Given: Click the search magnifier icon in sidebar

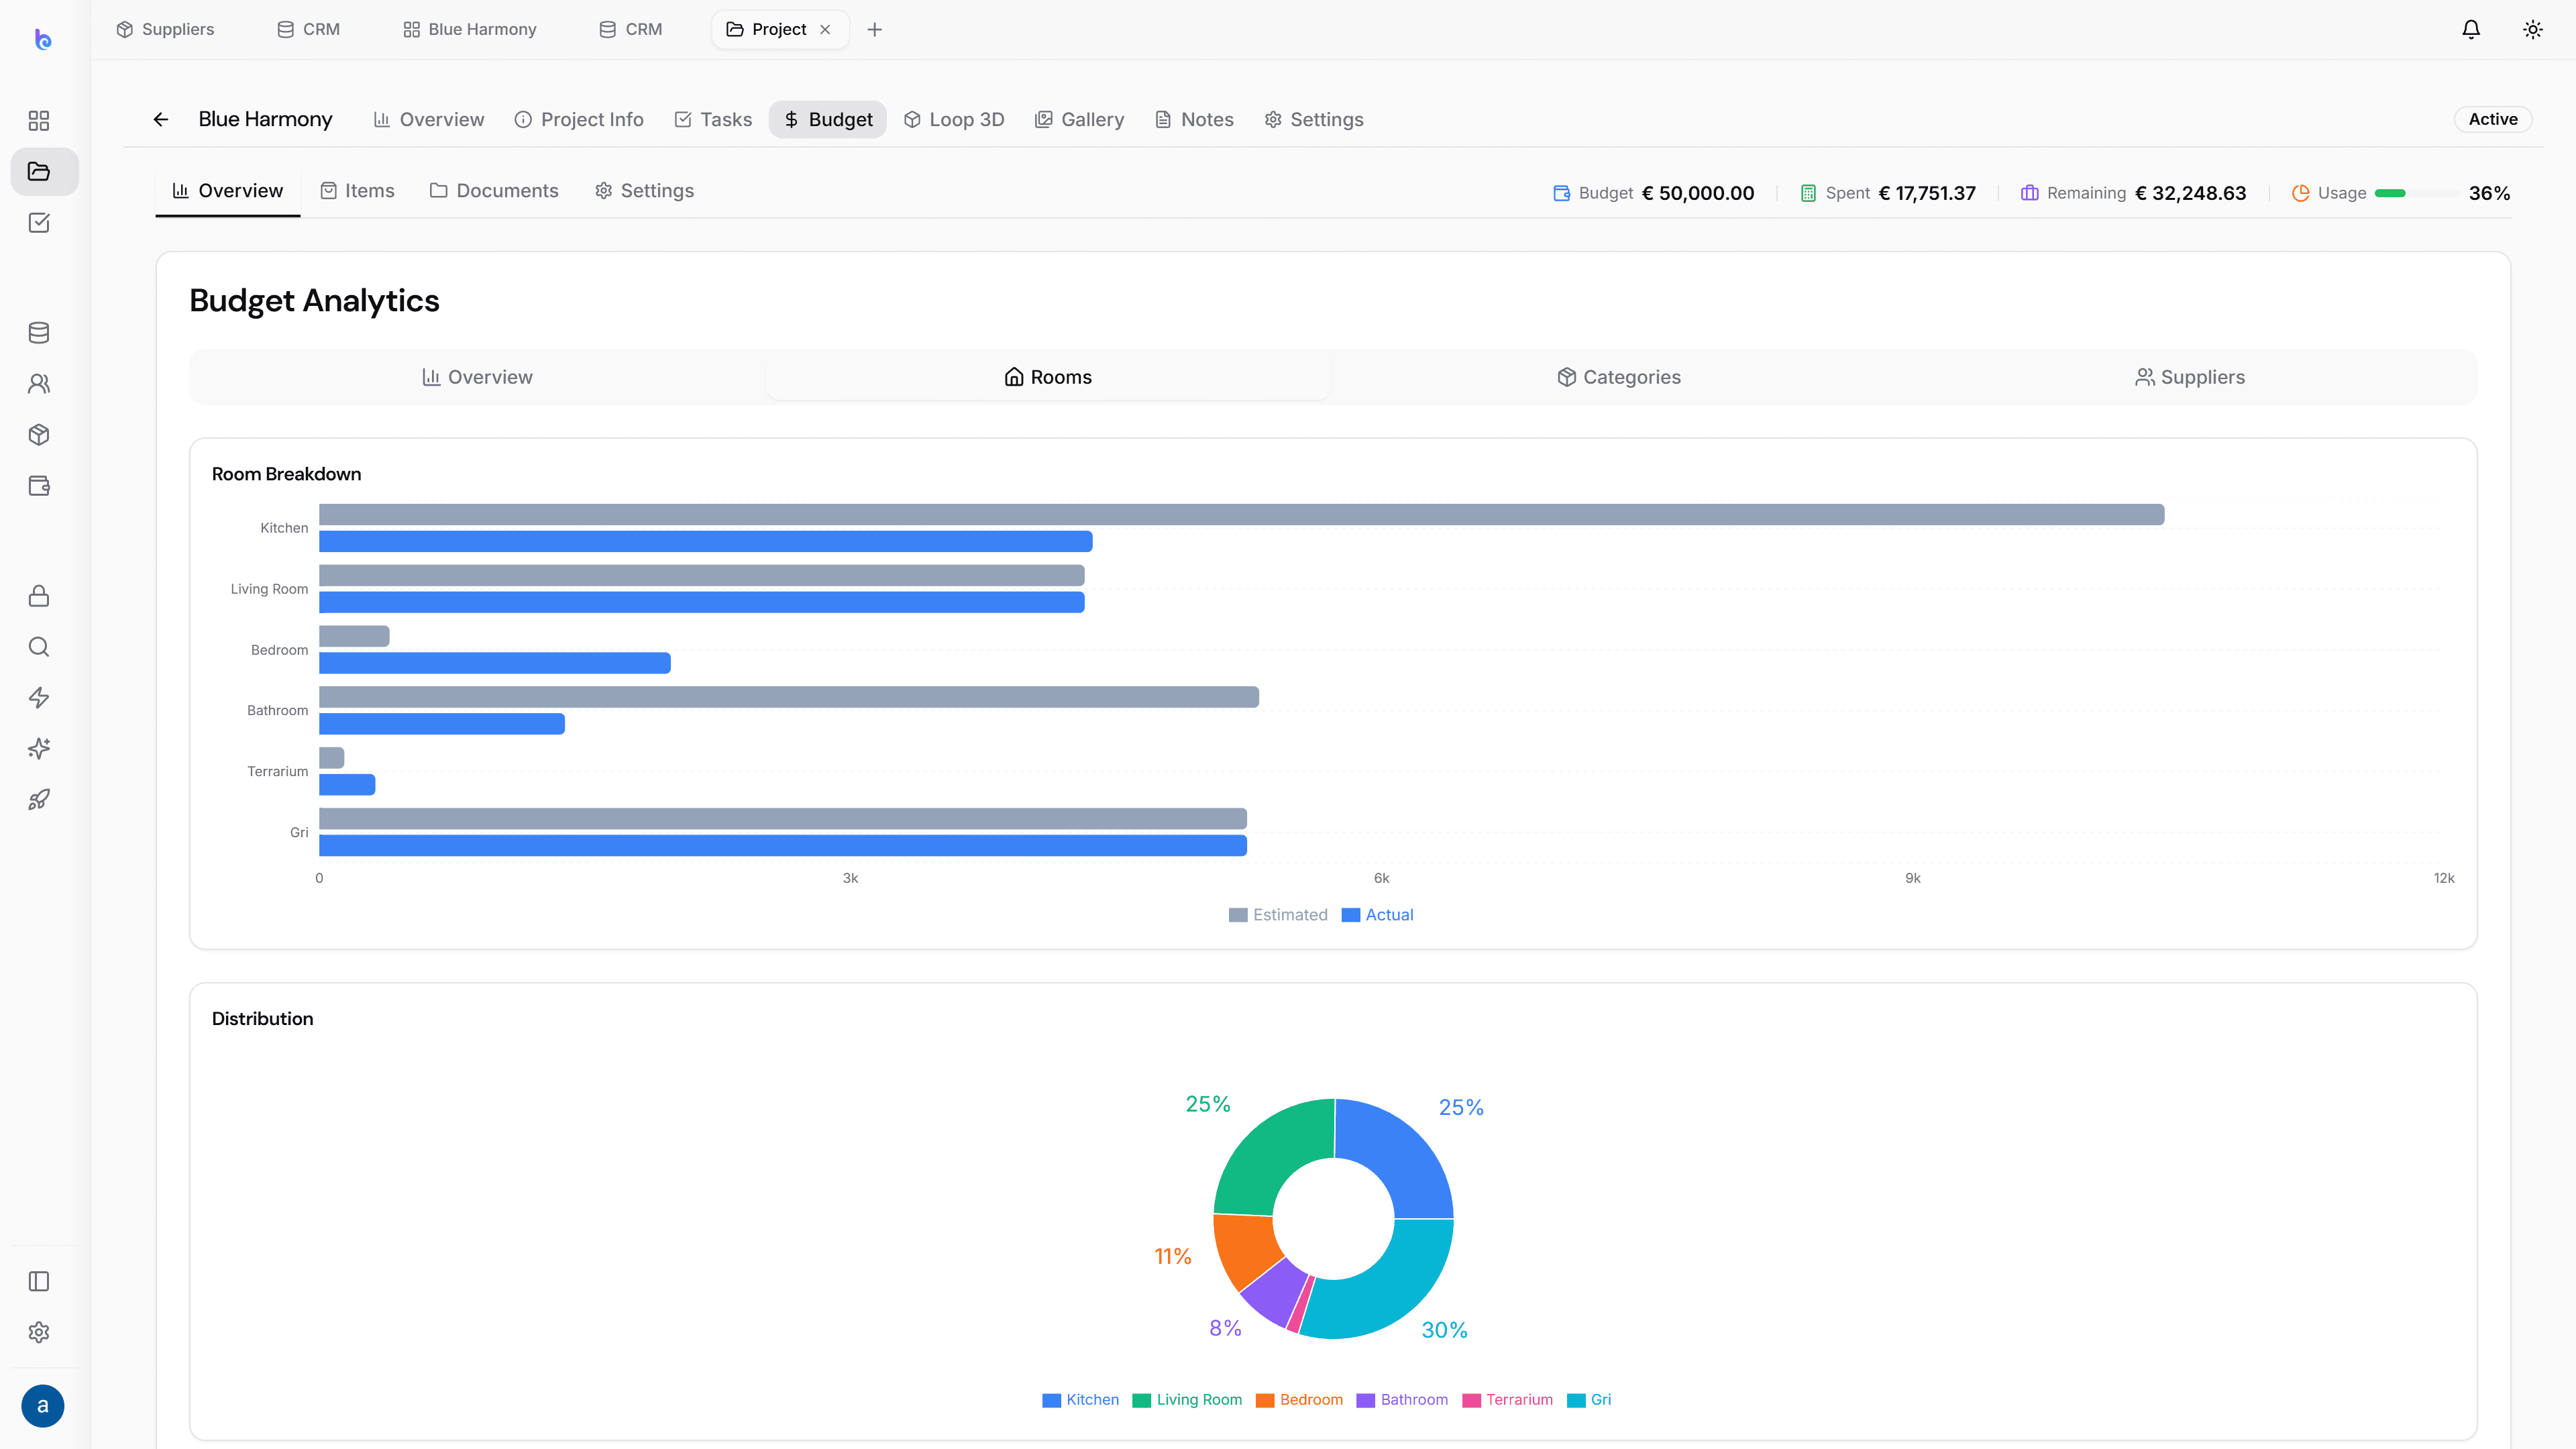Looking at the screenshot, I should 39,647.
